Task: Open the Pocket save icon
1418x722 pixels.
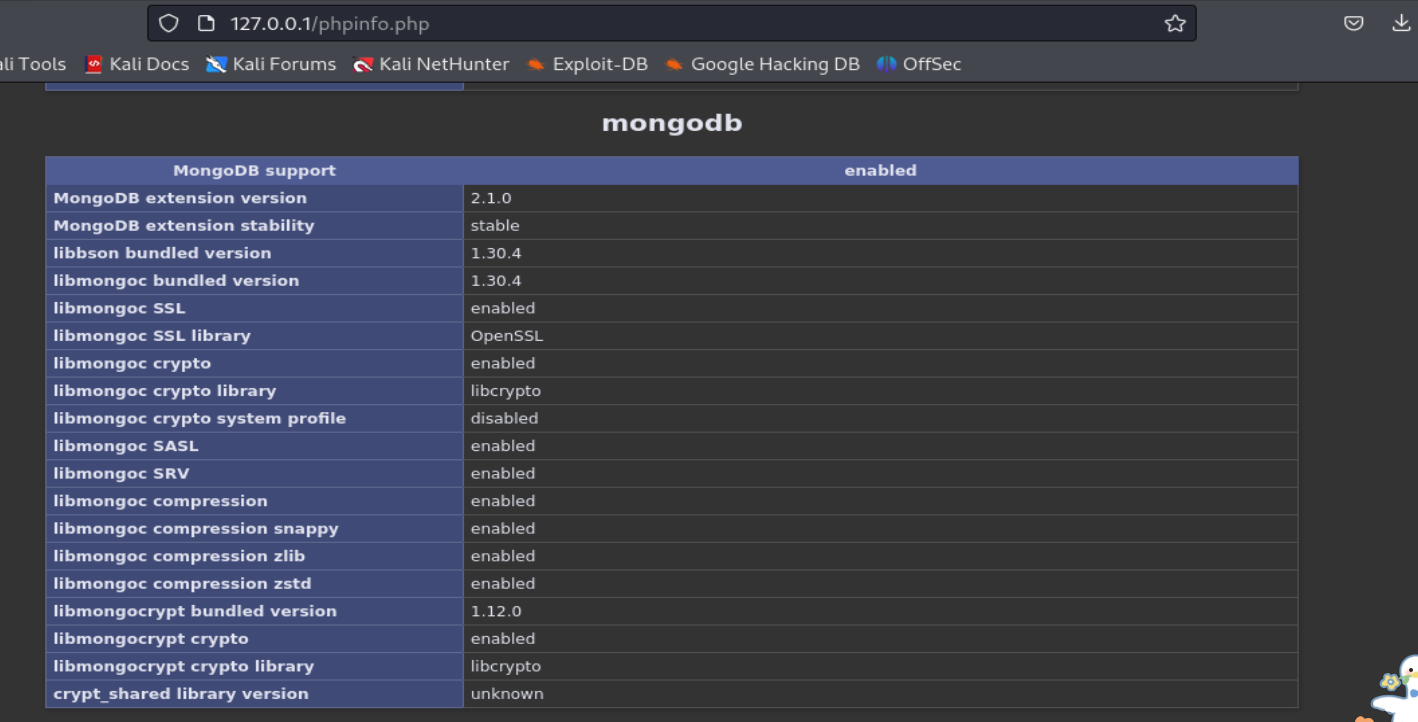Action: pos(1353,23)
